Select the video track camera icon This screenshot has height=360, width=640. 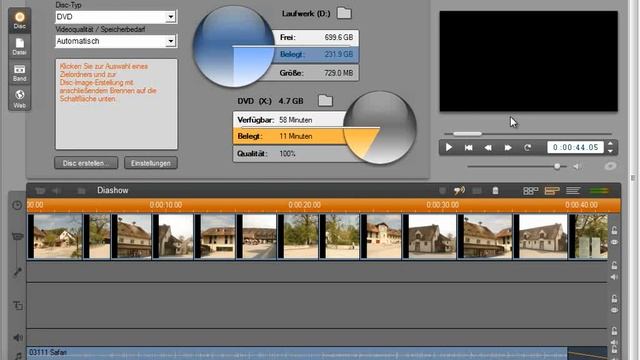point(17,236)
